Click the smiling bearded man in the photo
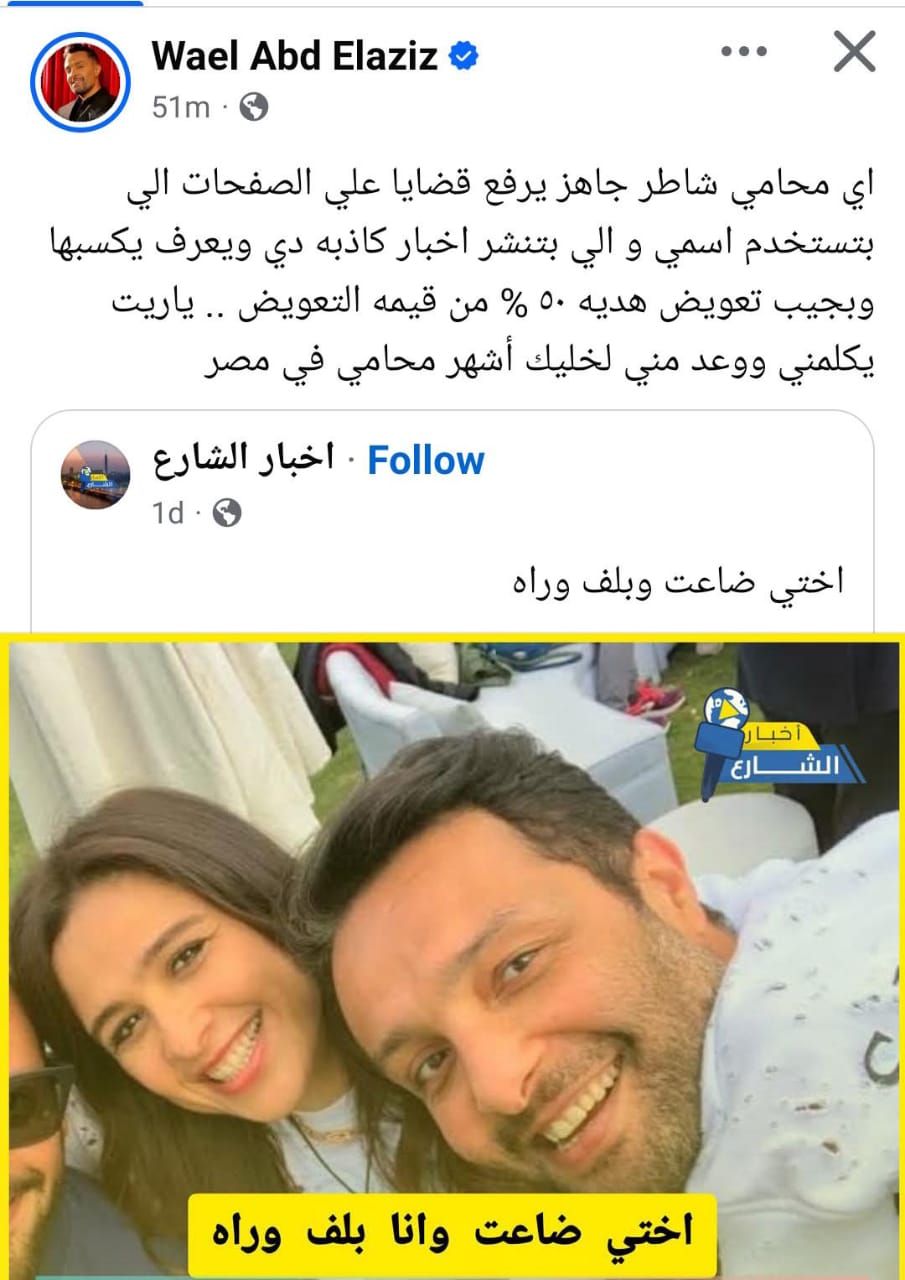Screen dimensions: 905x1280 coord(560,990)
